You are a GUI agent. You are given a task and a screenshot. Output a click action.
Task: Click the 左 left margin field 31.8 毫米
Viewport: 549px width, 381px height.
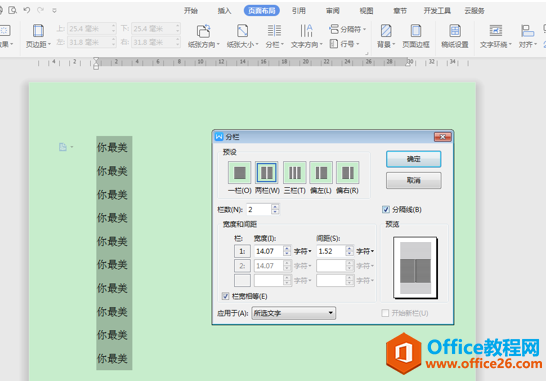[92, 42]
